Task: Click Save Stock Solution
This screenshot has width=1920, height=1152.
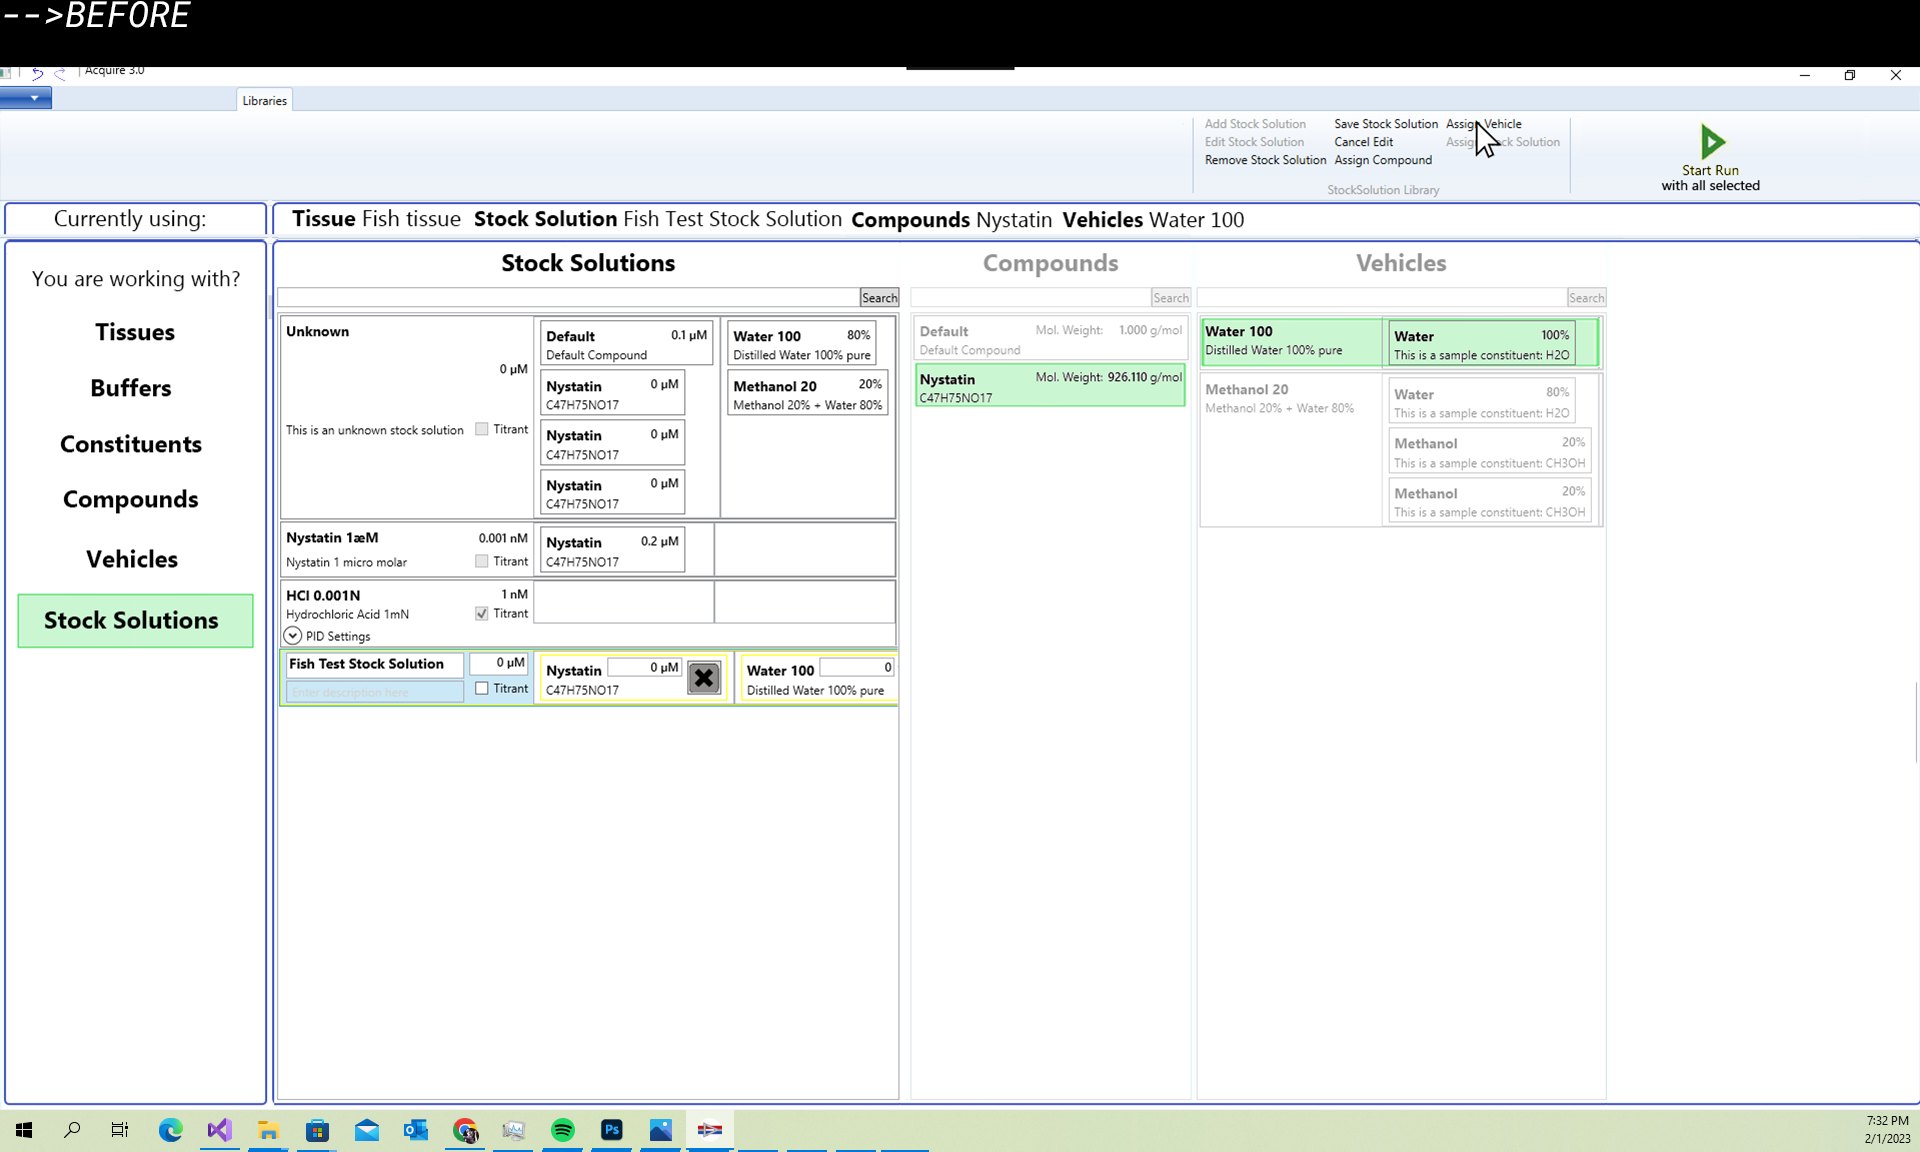Action: tap(1385, 124)
